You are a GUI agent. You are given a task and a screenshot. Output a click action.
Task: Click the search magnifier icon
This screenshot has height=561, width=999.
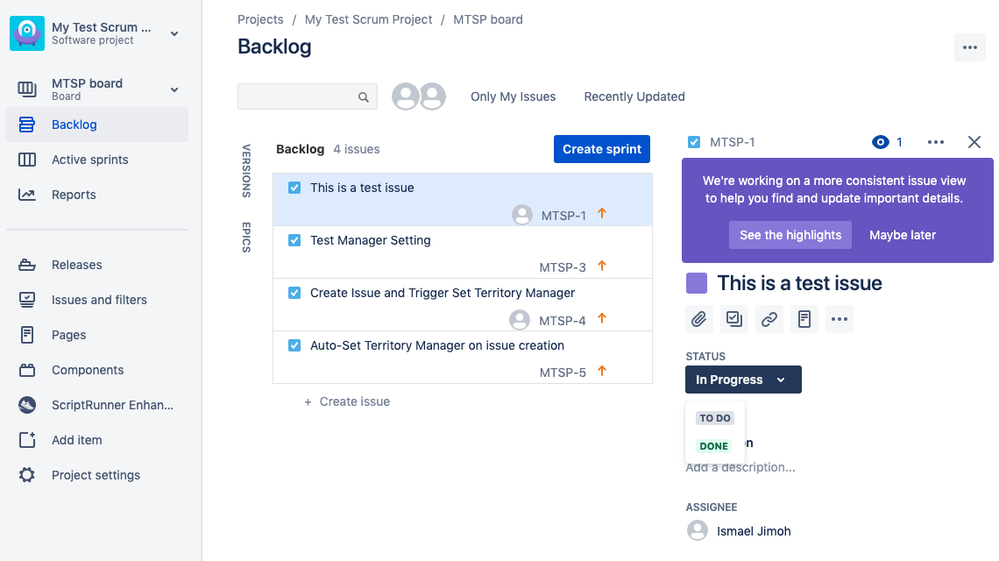pyautogui.click(x=363, y=97)
